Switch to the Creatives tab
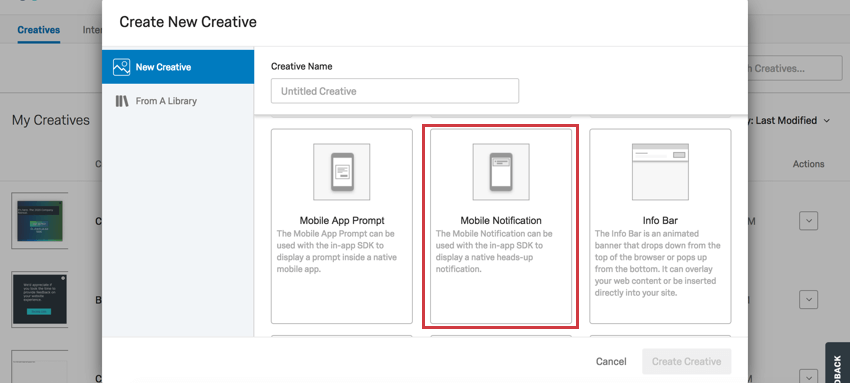 coord(38,30)
